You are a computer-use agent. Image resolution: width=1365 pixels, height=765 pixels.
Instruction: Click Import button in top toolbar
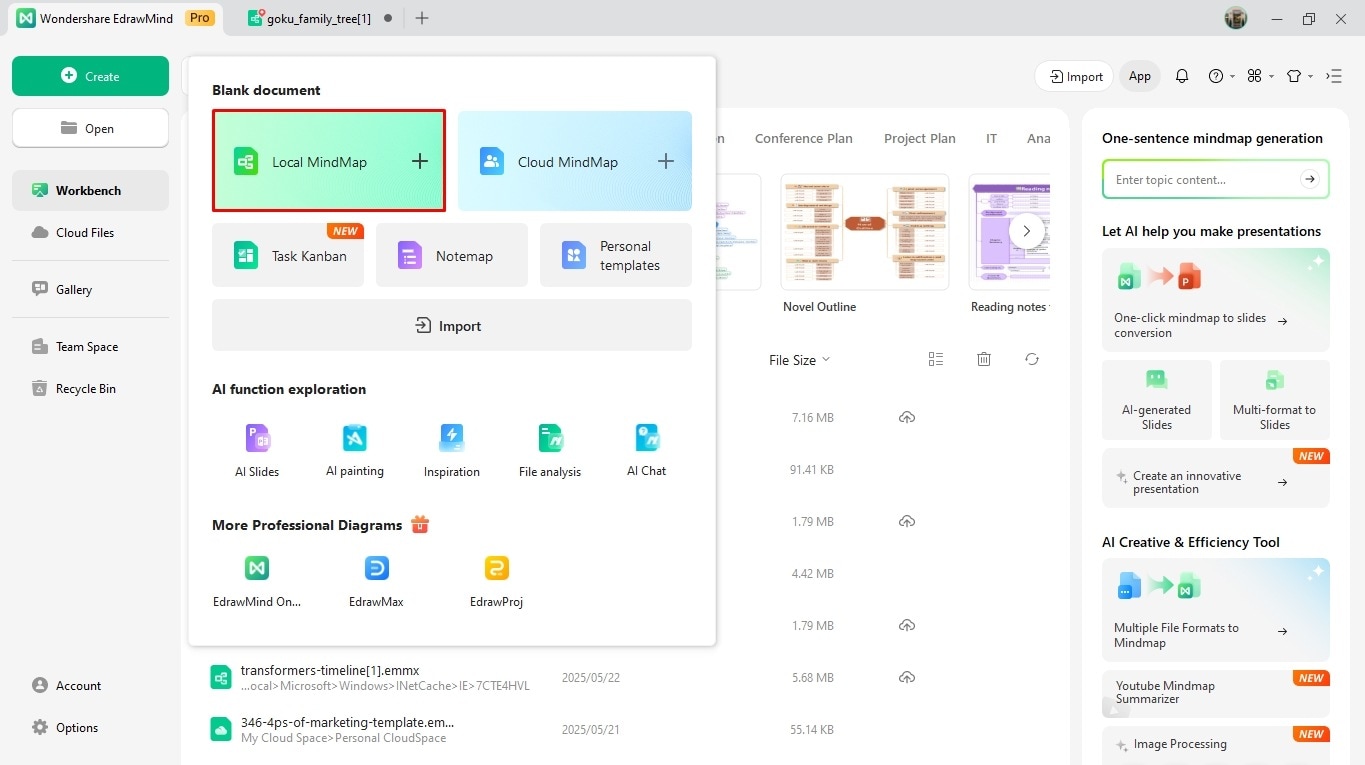pyautogui.click(x=1076, y=76)
